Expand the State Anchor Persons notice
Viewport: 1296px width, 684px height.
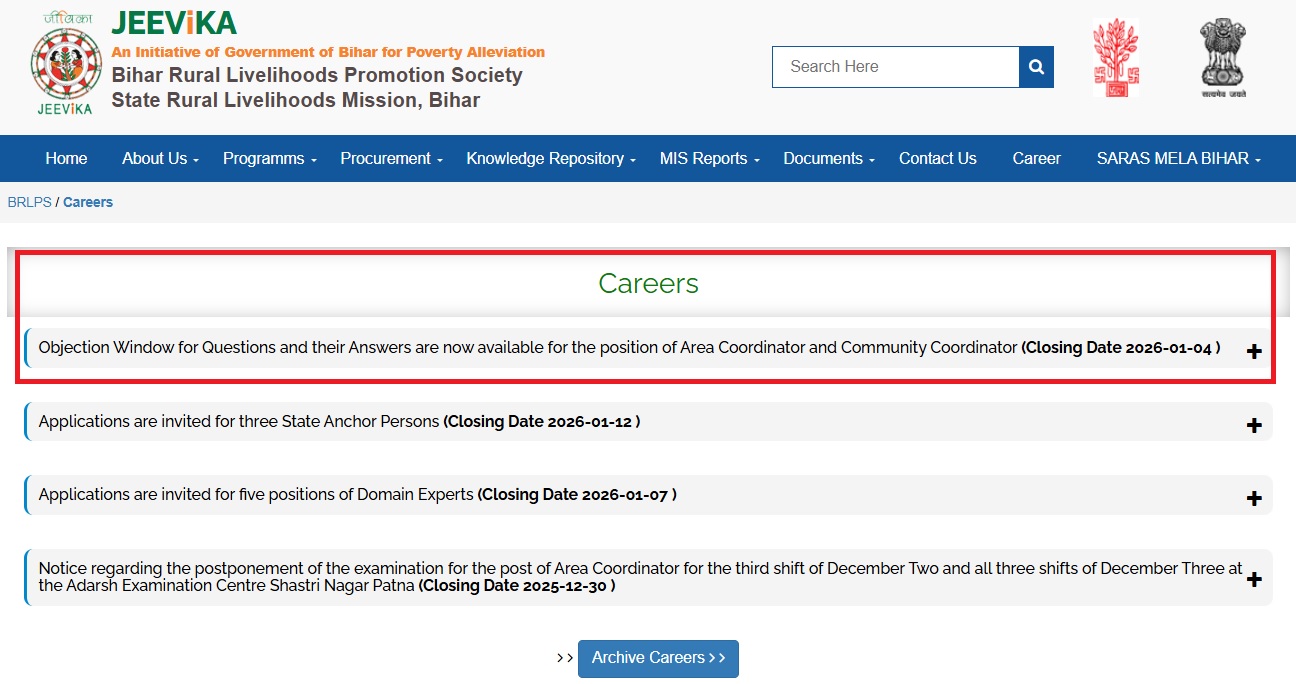[1253, 425]
